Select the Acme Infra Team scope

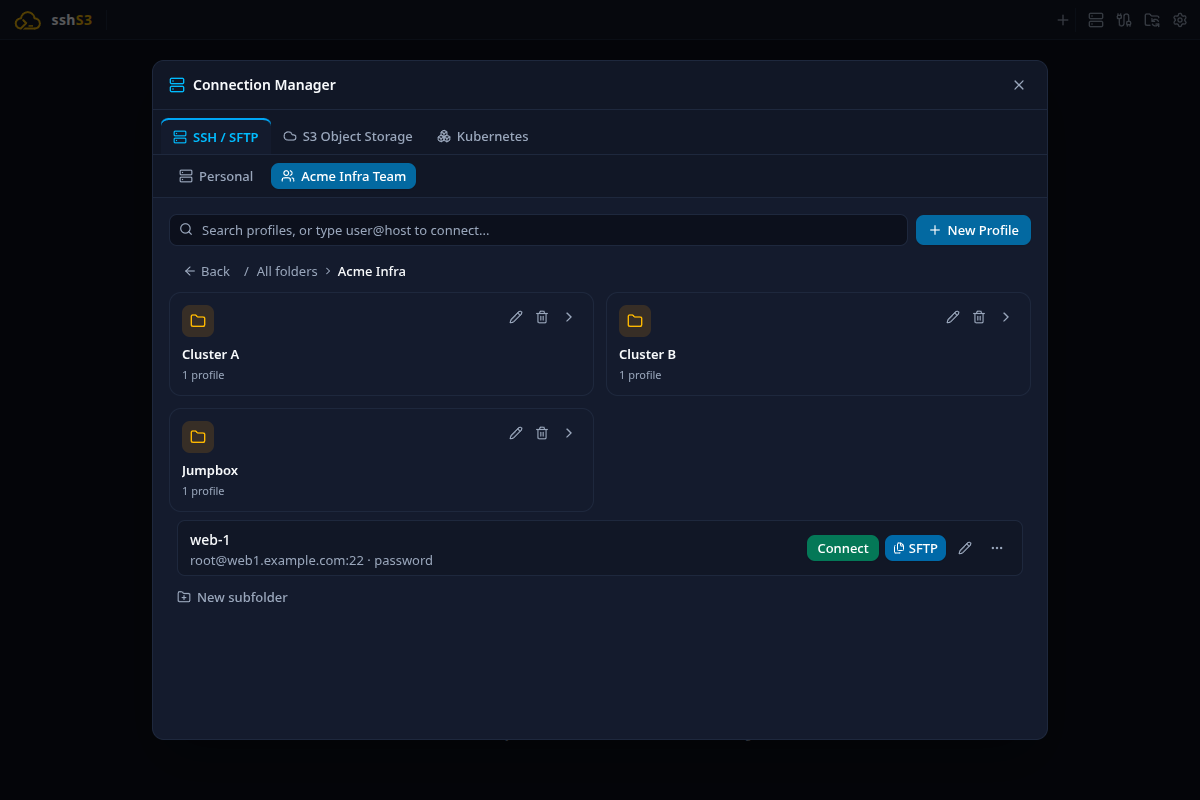pos(343,176)
